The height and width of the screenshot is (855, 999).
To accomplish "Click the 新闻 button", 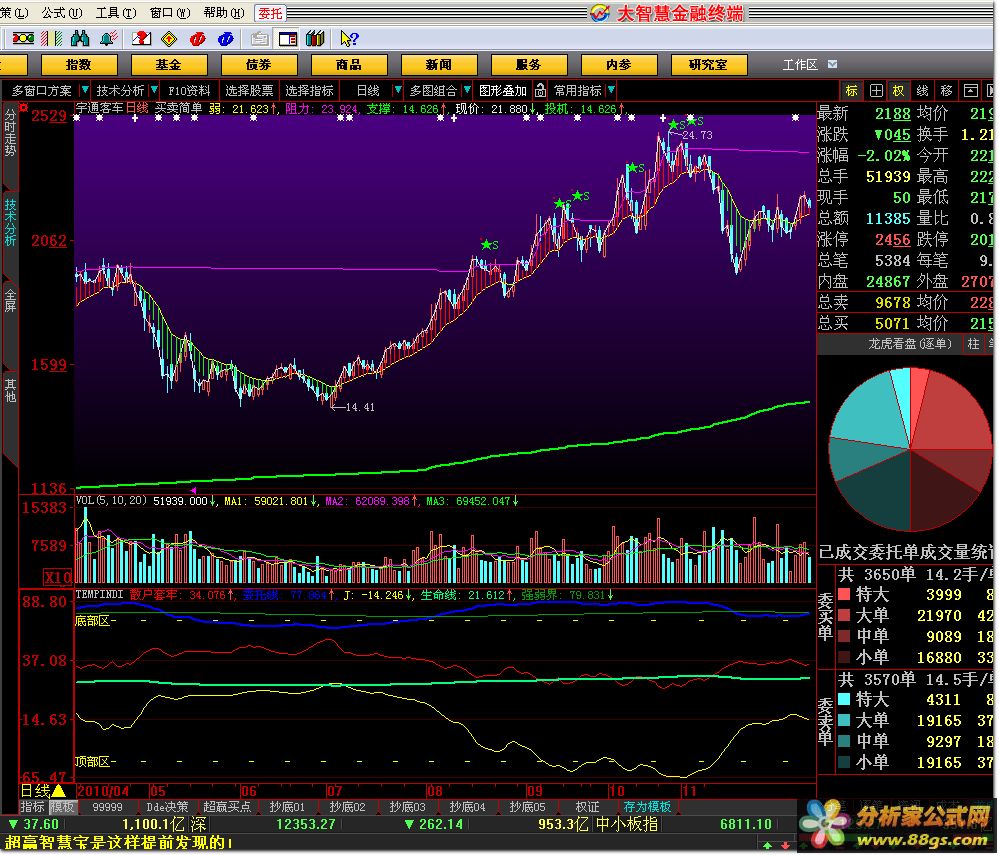I will pos(439,64).
